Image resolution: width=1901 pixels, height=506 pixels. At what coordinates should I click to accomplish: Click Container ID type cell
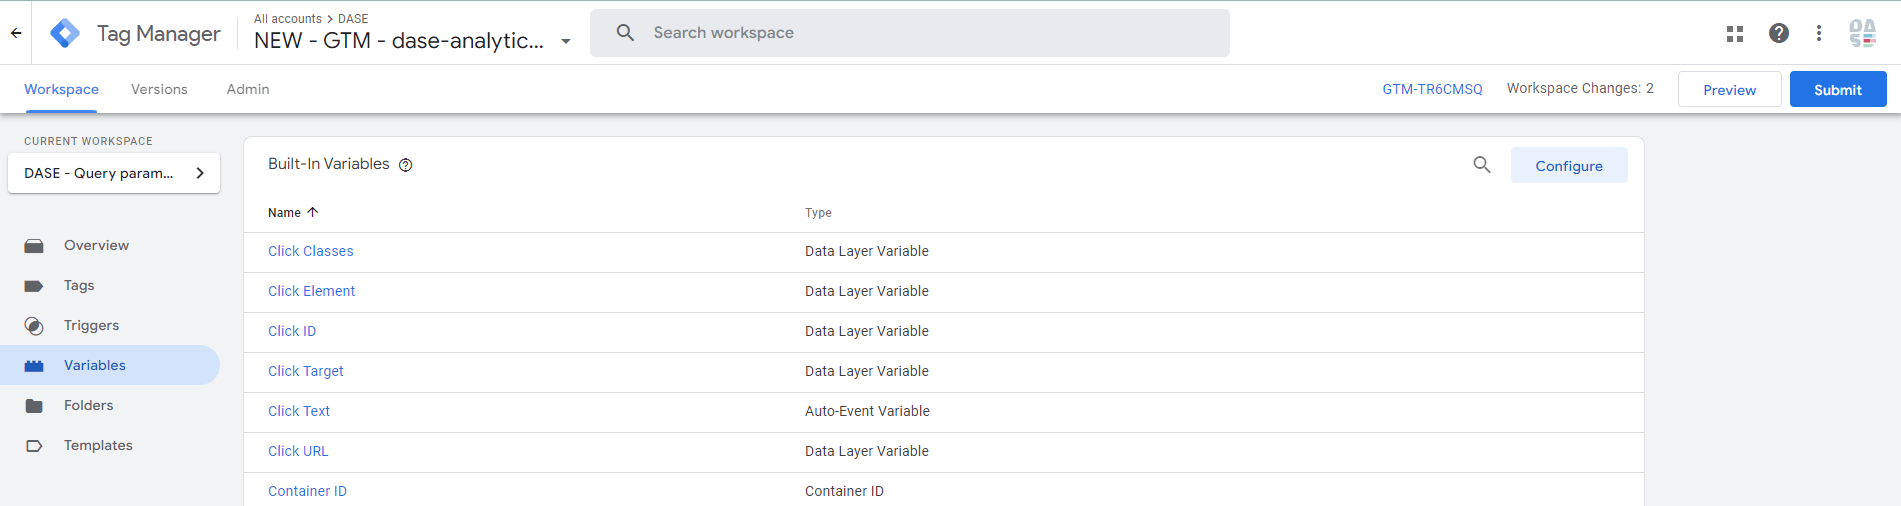844,491
